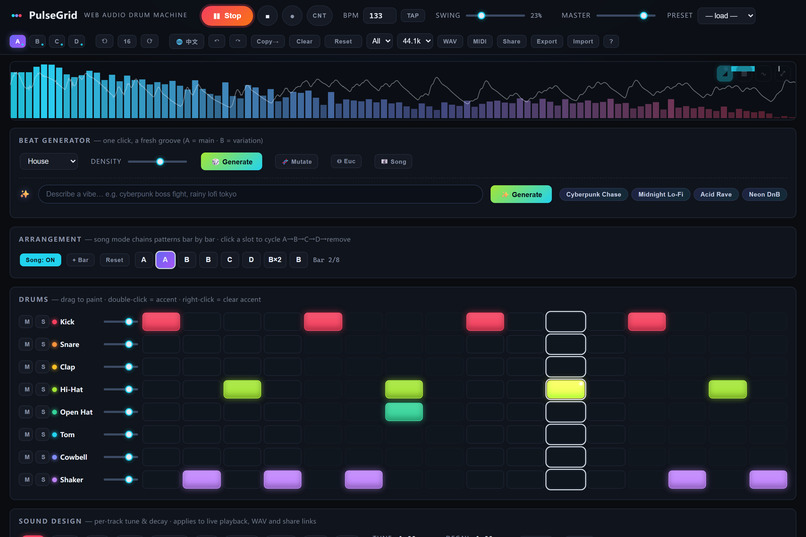
Task: Click the Density slider
Action: pyautogui.click(x=157, y=161)
